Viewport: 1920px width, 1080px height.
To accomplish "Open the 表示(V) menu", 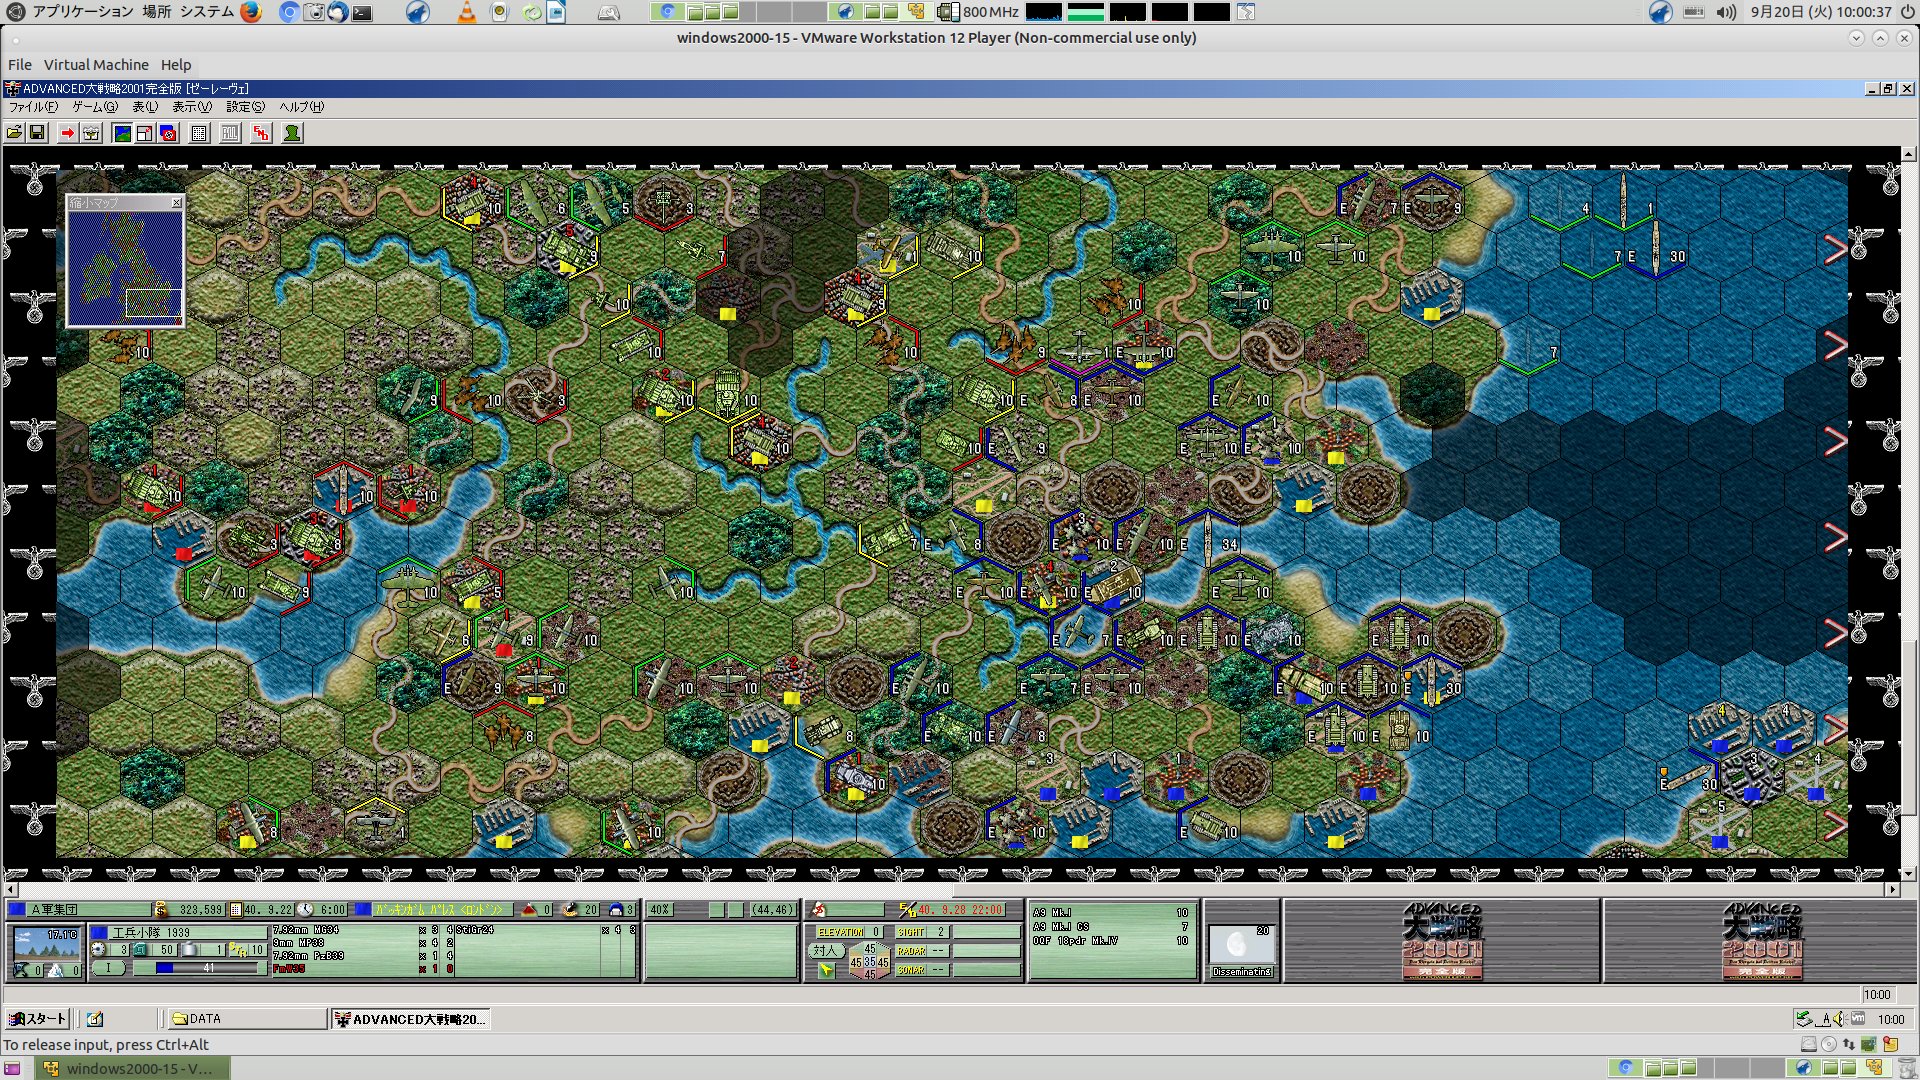I will [x=192, y=107].
